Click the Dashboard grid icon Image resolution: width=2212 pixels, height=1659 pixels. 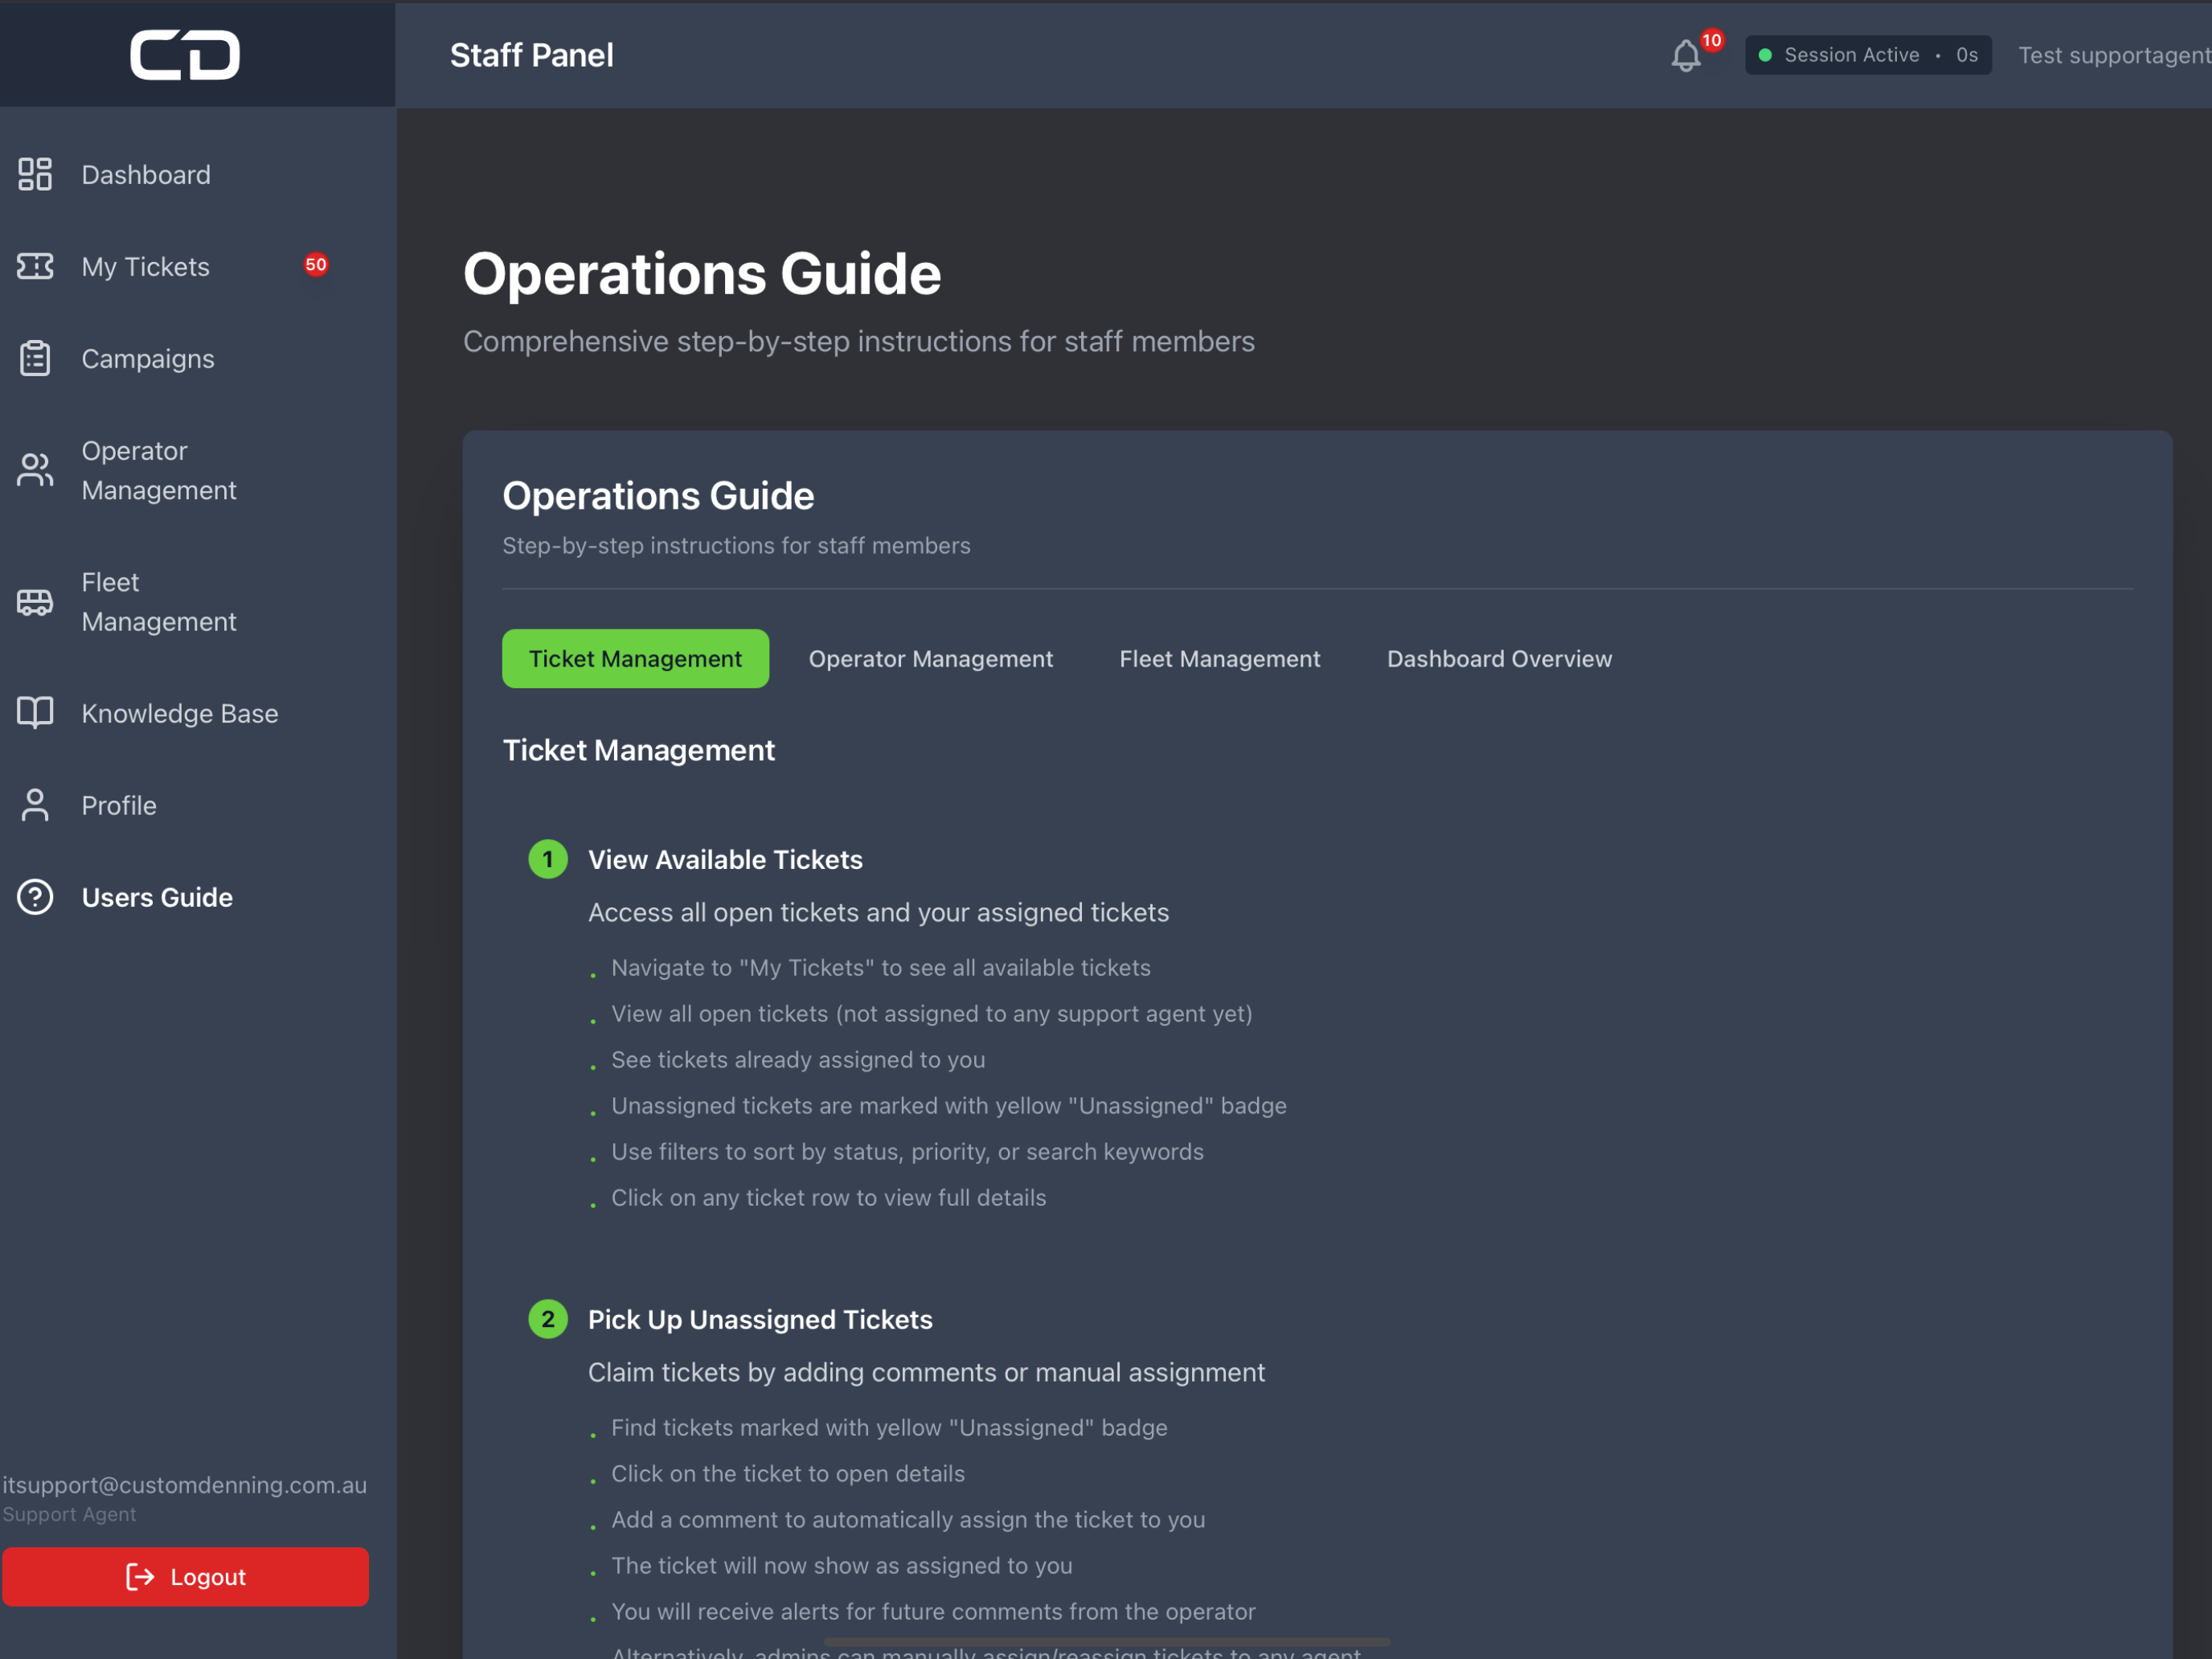tap(35, 174)
